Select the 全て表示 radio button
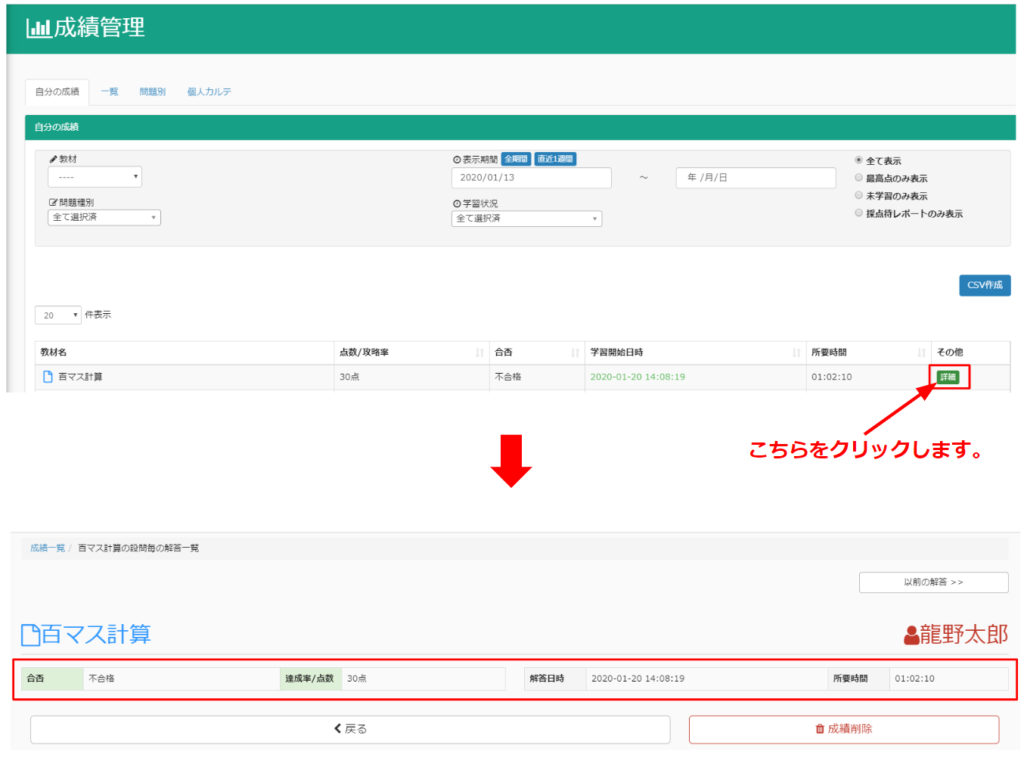Screen dimensions: 1024x767 pos(860,160)
